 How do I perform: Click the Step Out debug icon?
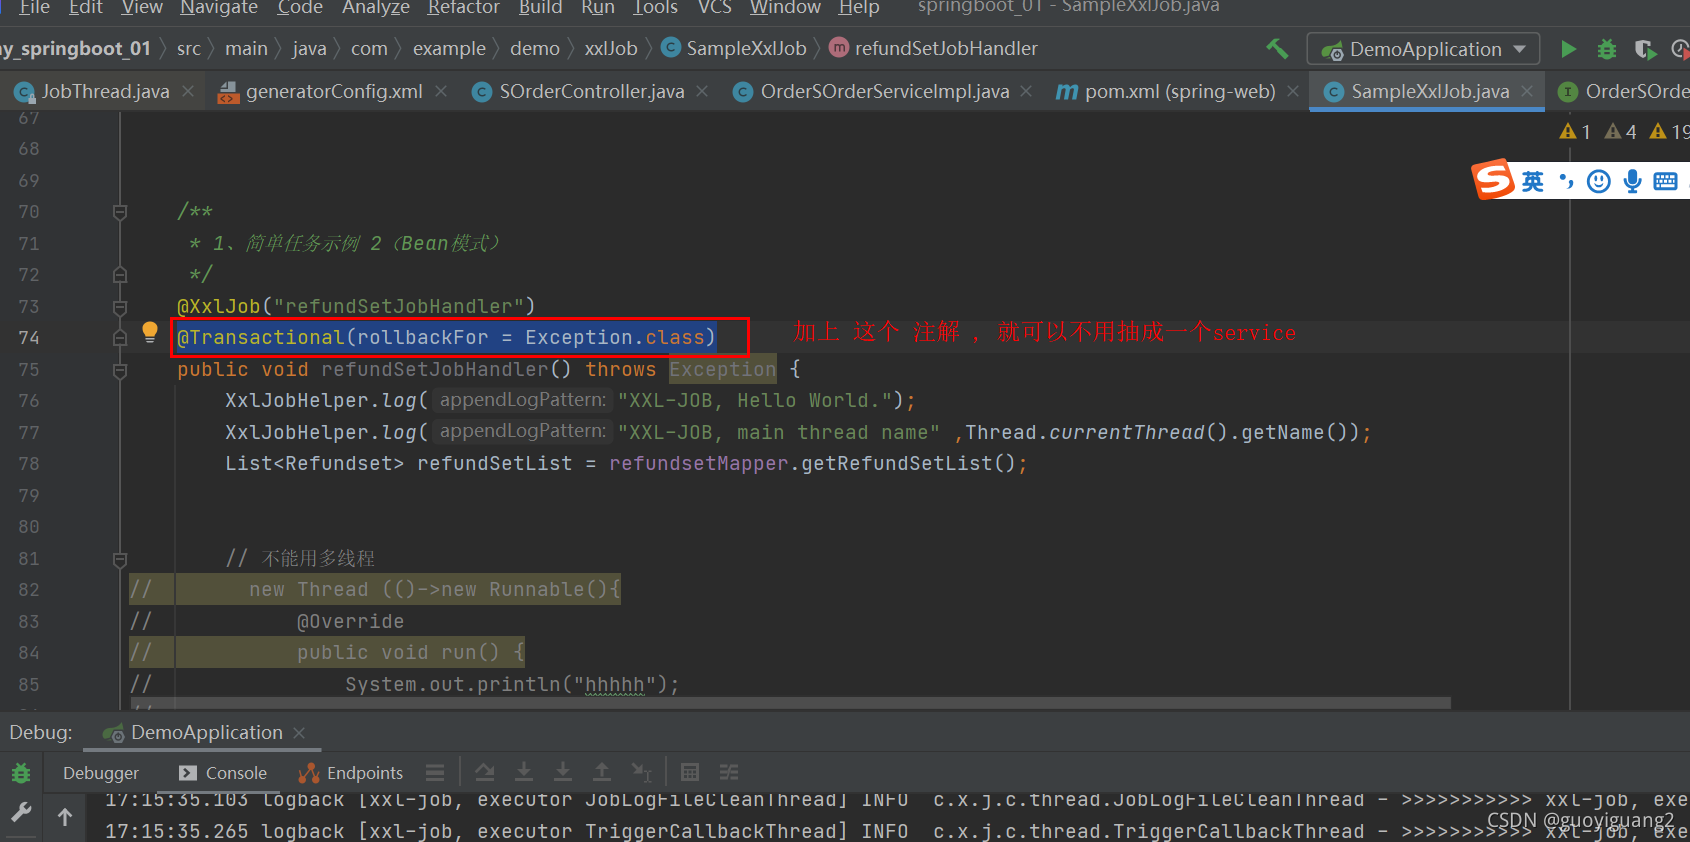602,772
